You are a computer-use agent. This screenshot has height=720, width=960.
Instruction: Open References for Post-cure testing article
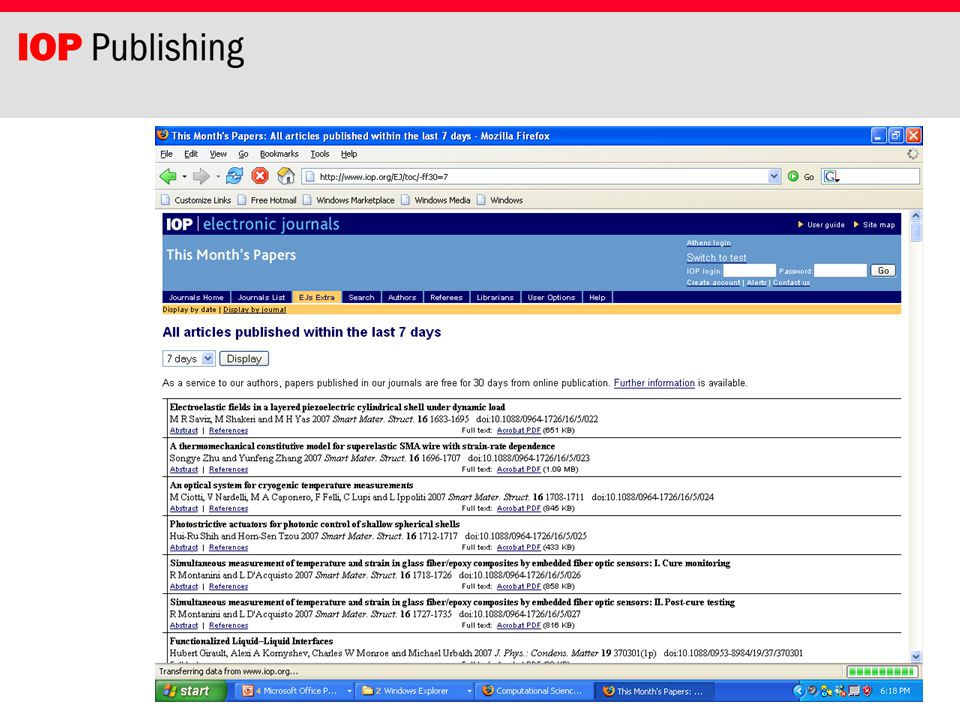(228, 626)
